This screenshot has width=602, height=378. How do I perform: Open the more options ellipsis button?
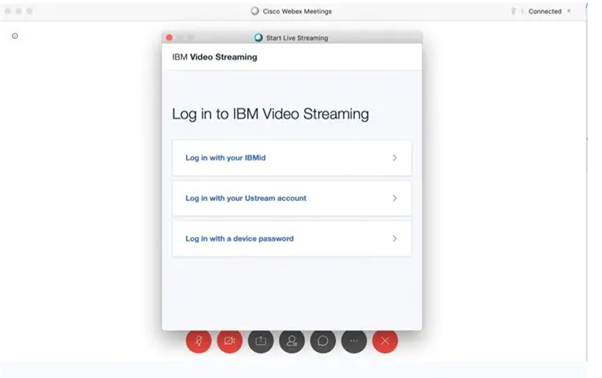click(354, 340)
